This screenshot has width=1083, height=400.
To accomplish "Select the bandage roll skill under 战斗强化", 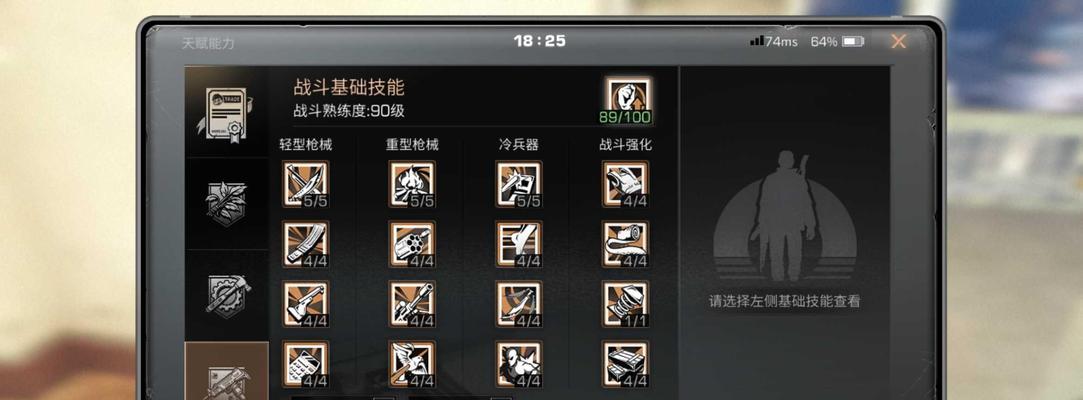I will tap(625, 244).
